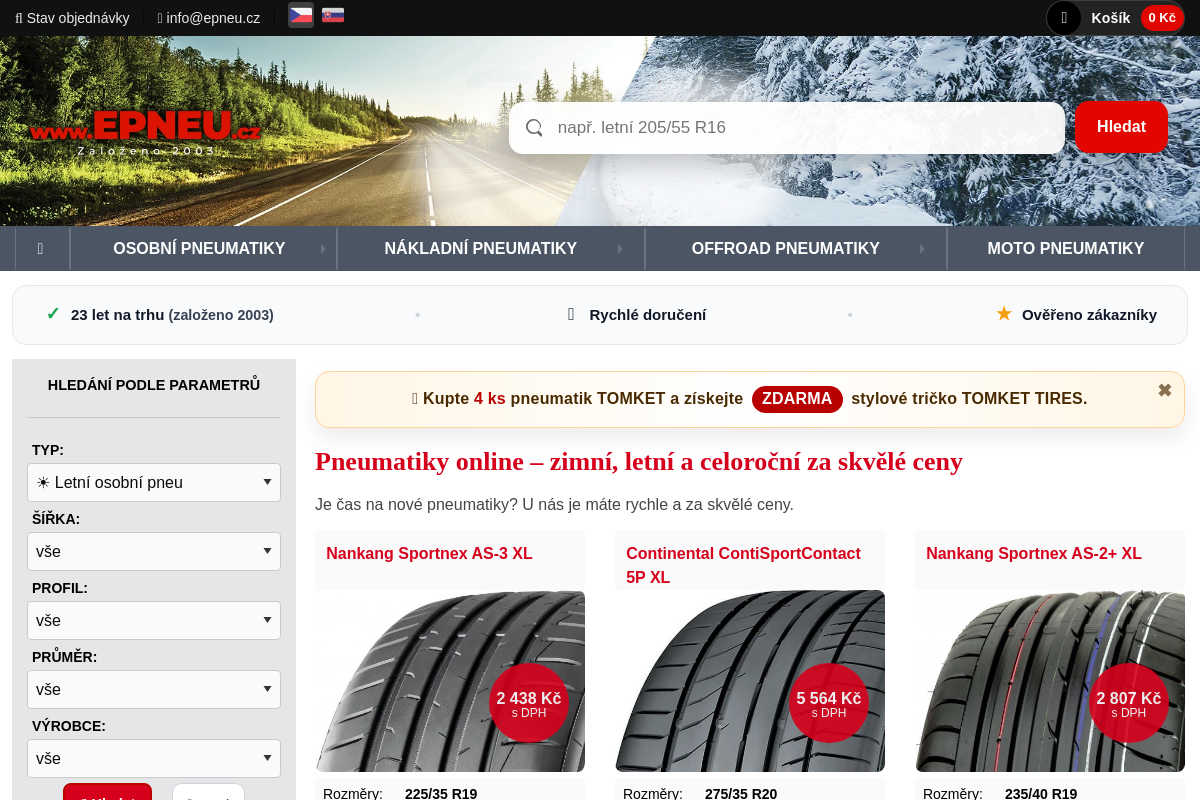The width and height of the screenshot is (1200, 800).
Task: Close the TOMKET promo banner
Action: coord(1164,390)
